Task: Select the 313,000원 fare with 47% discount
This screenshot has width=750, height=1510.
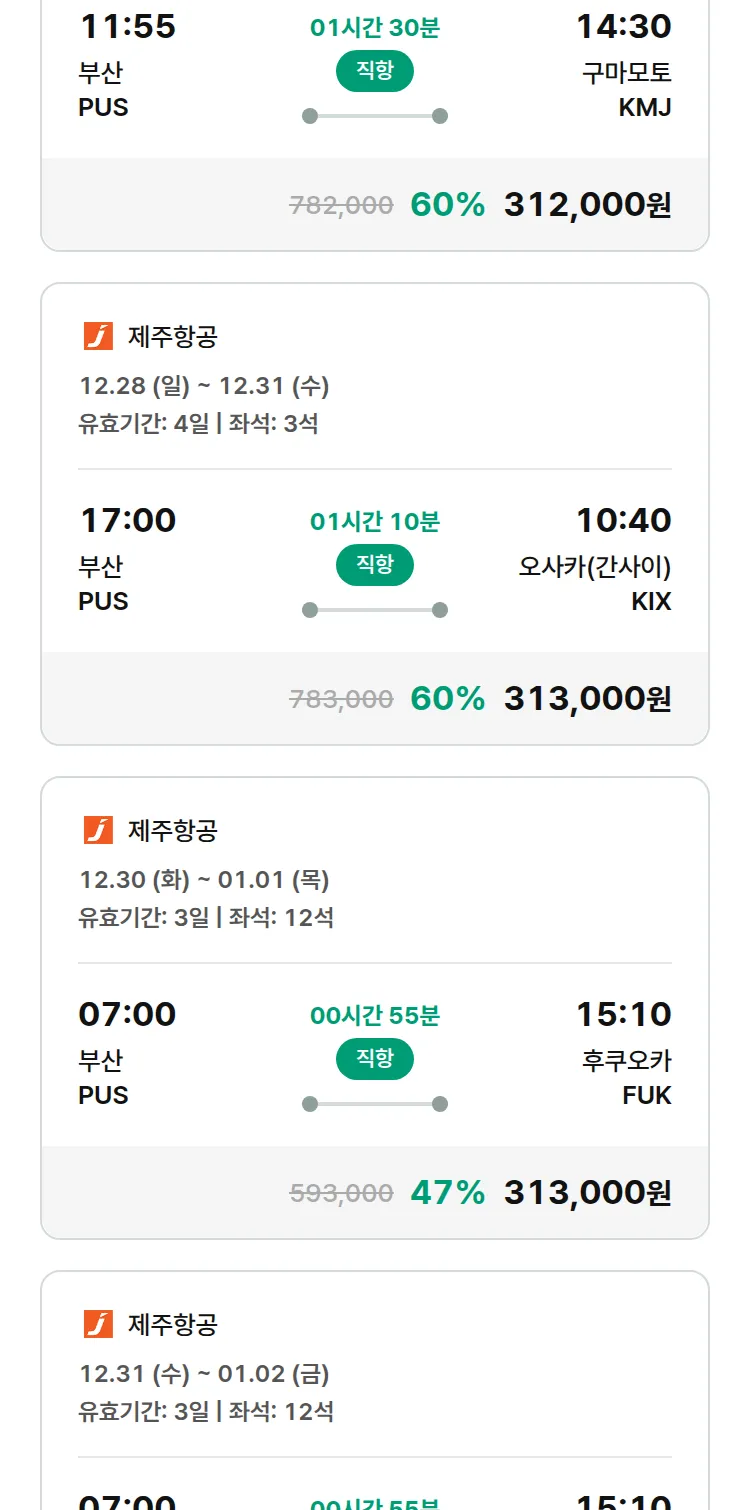Action: [x=587, y=1193]
